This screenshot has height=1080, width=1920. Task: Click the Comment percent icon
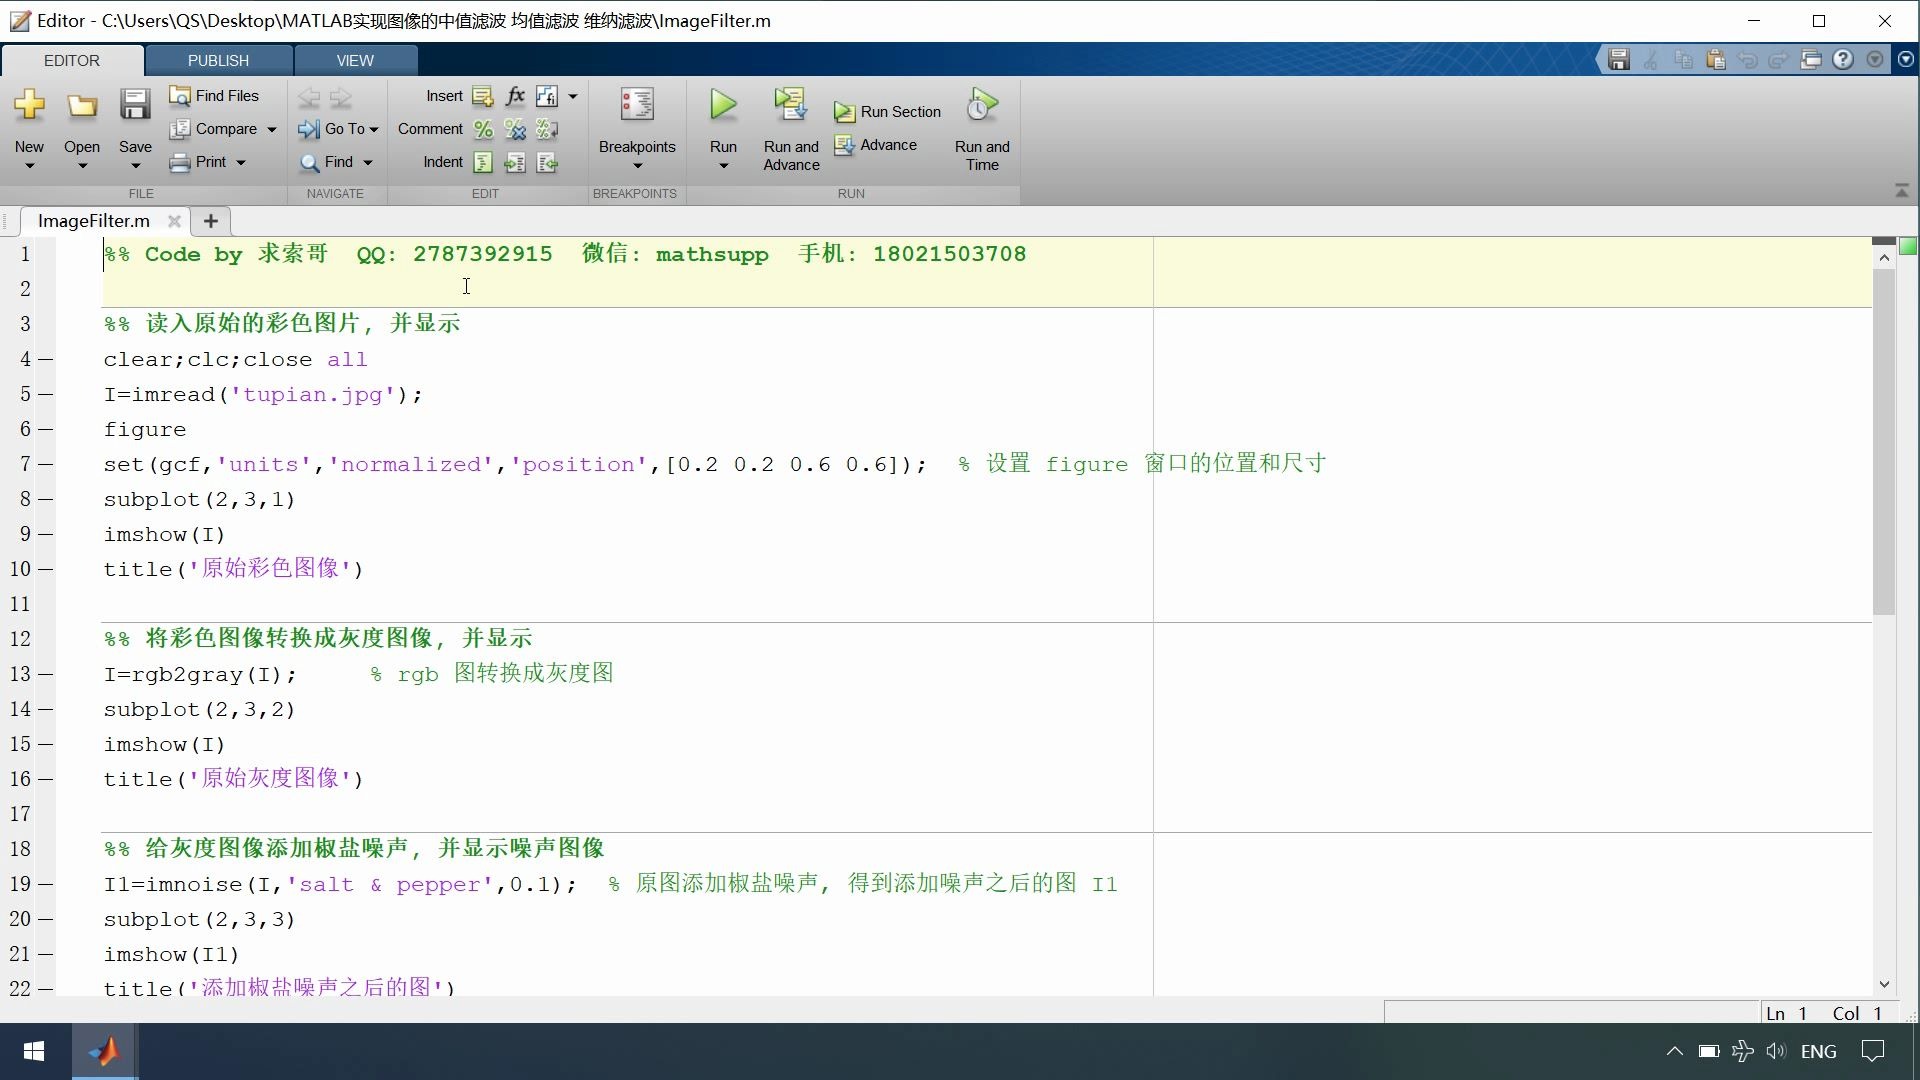click(483, 129)
